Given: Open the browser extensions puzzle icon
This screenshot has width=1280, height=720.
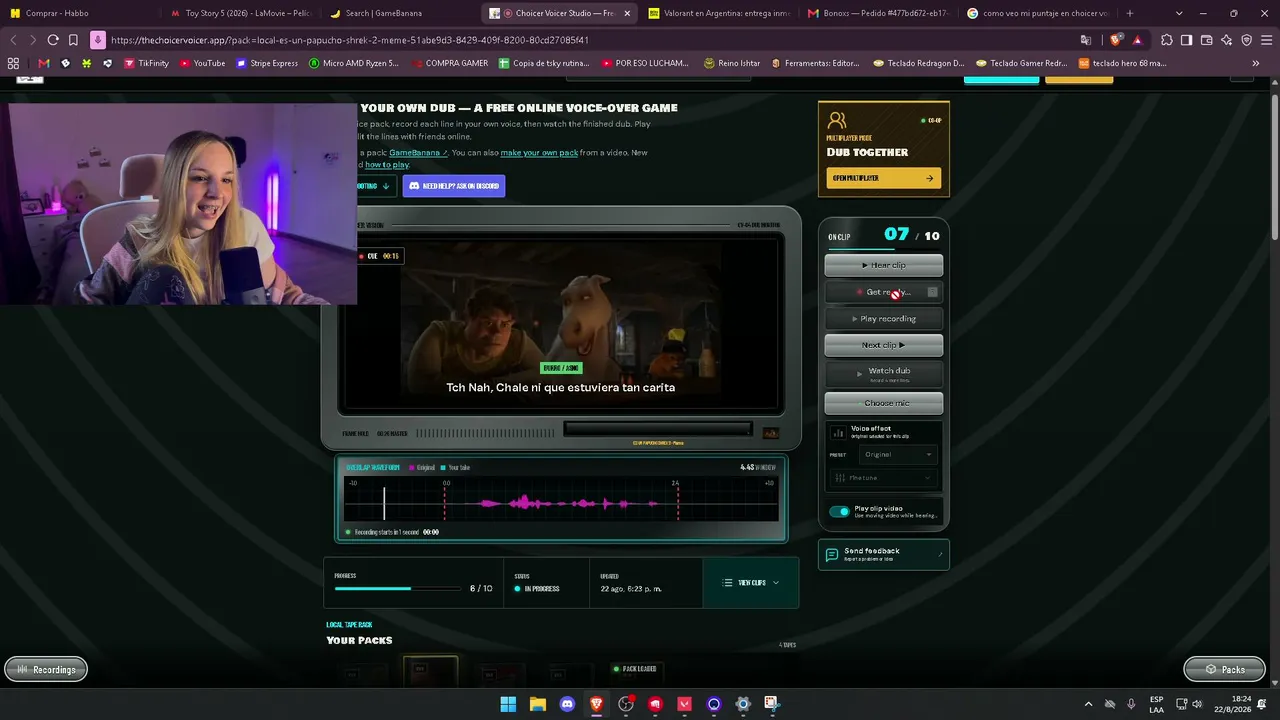Looking at the screenshot, I should click(x=1167, y=40).
